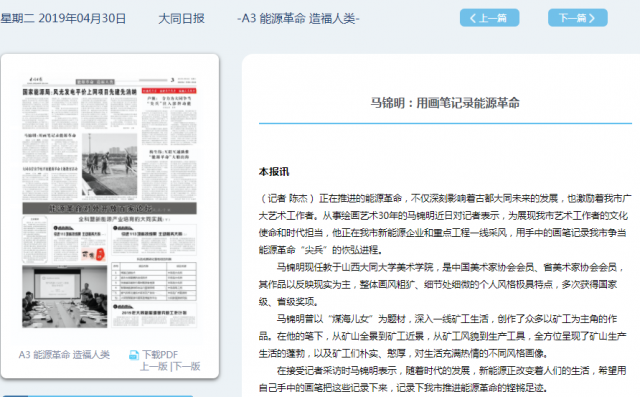Screen dimensions: 640x397
Task: Go to next page edition 下一版
Action: (x=187, y=366)
